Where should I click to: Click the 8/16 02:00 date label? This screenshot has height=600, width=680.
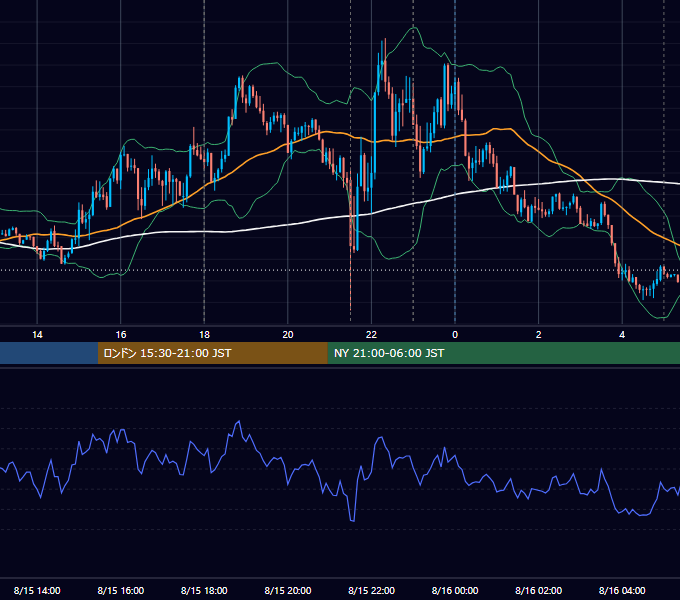pyautogui.click(x=539, y=590)
